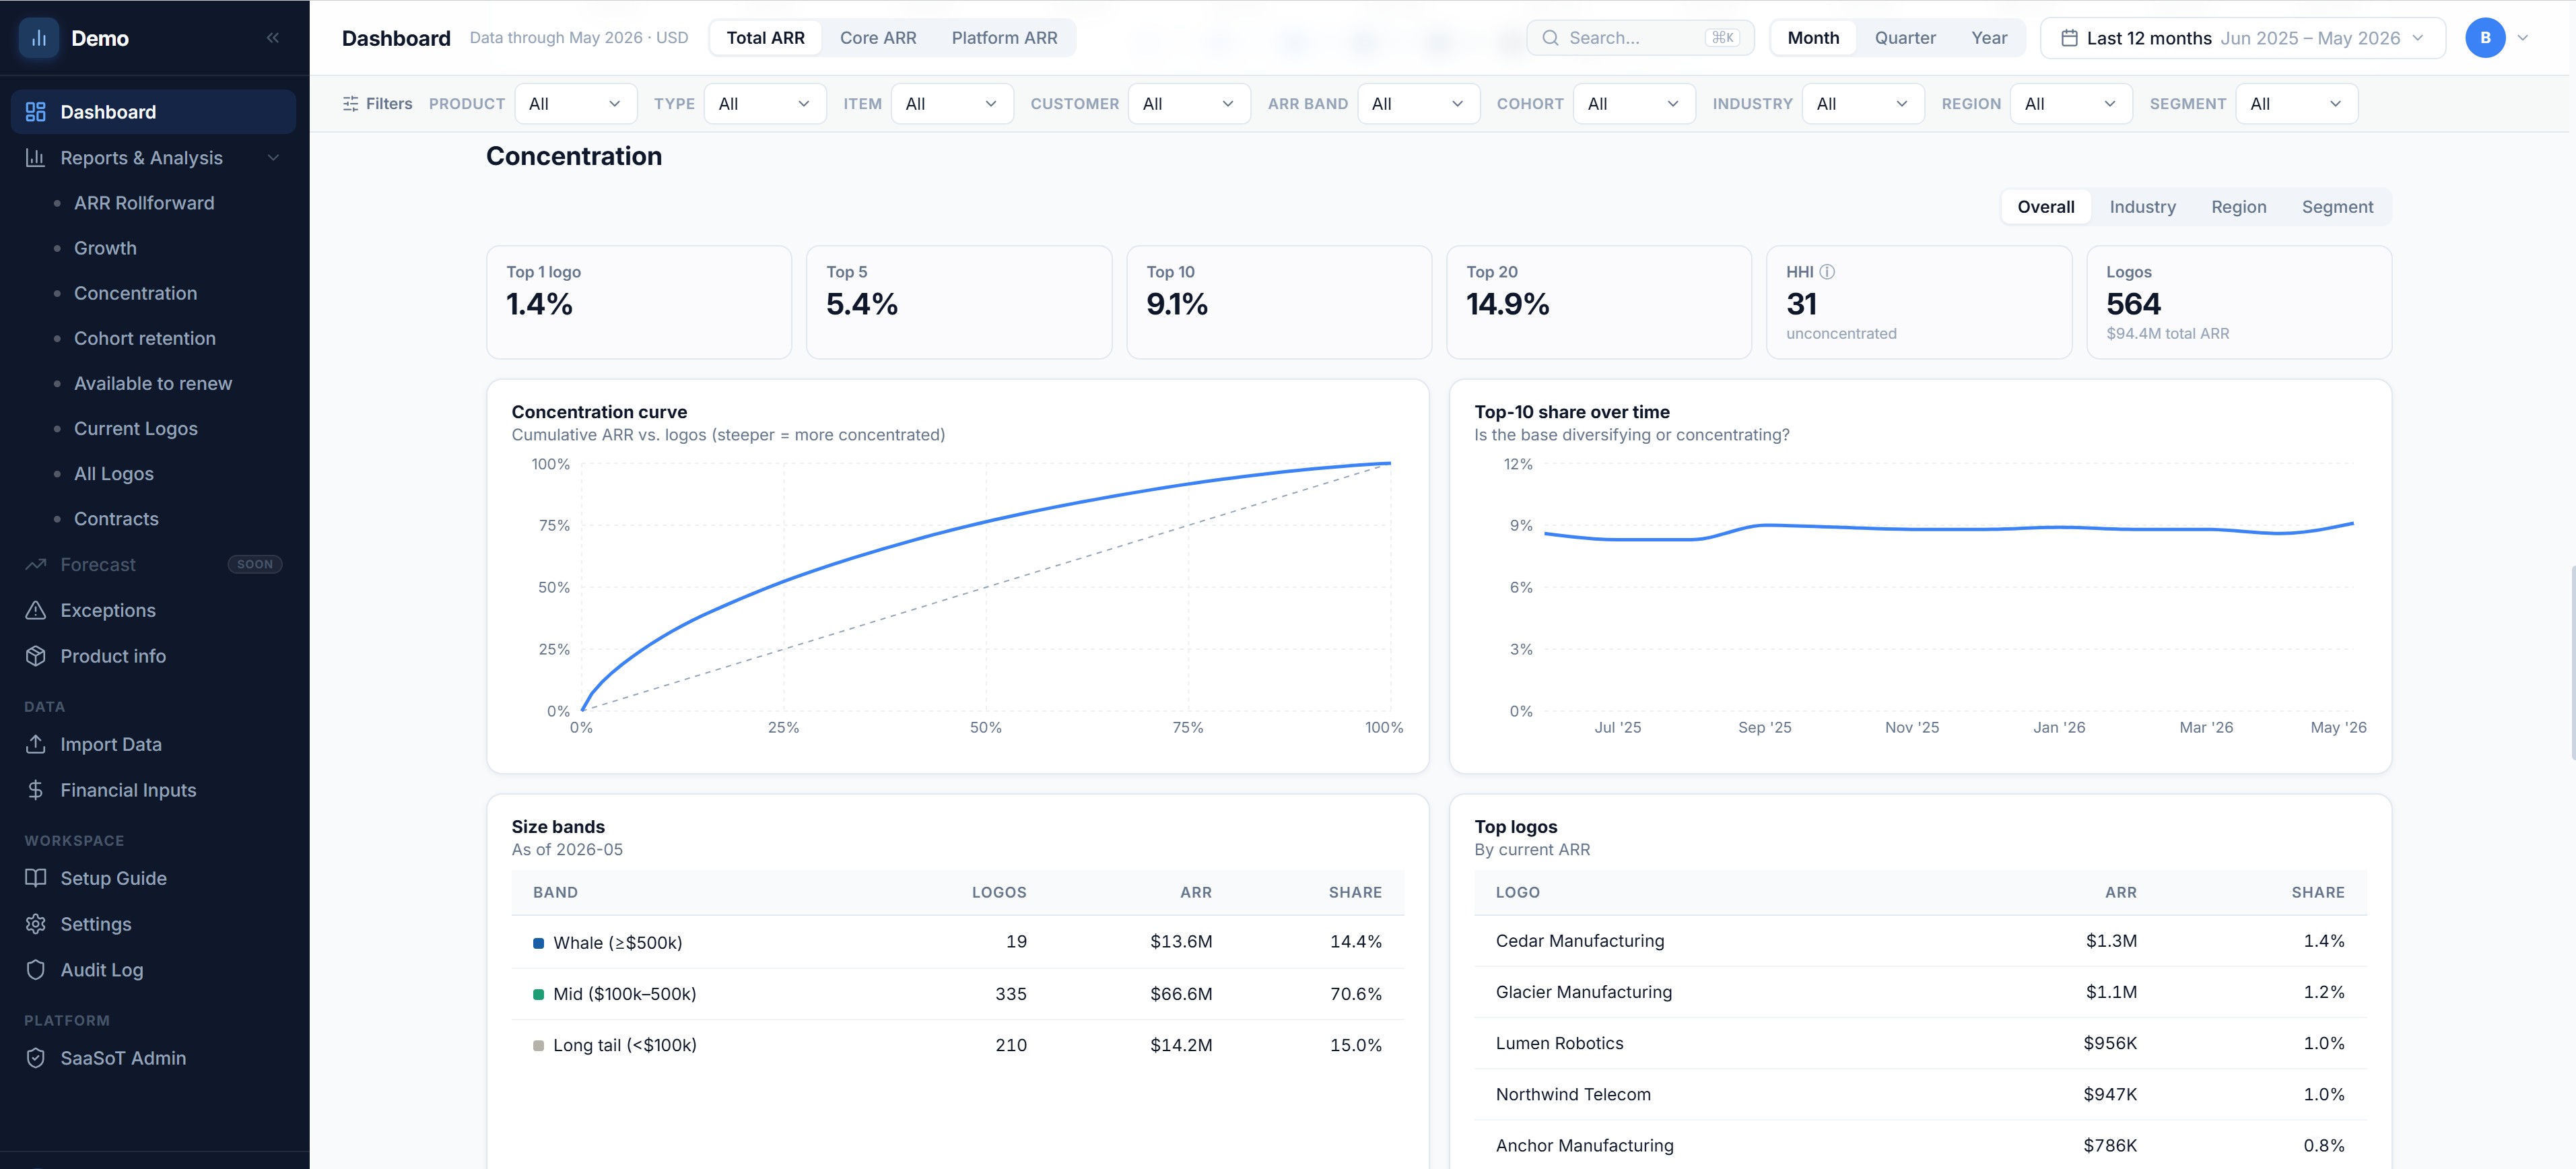2576x1169 pixels.
Task: Open the ITEM filter dropdown
Action: [952, 104]
